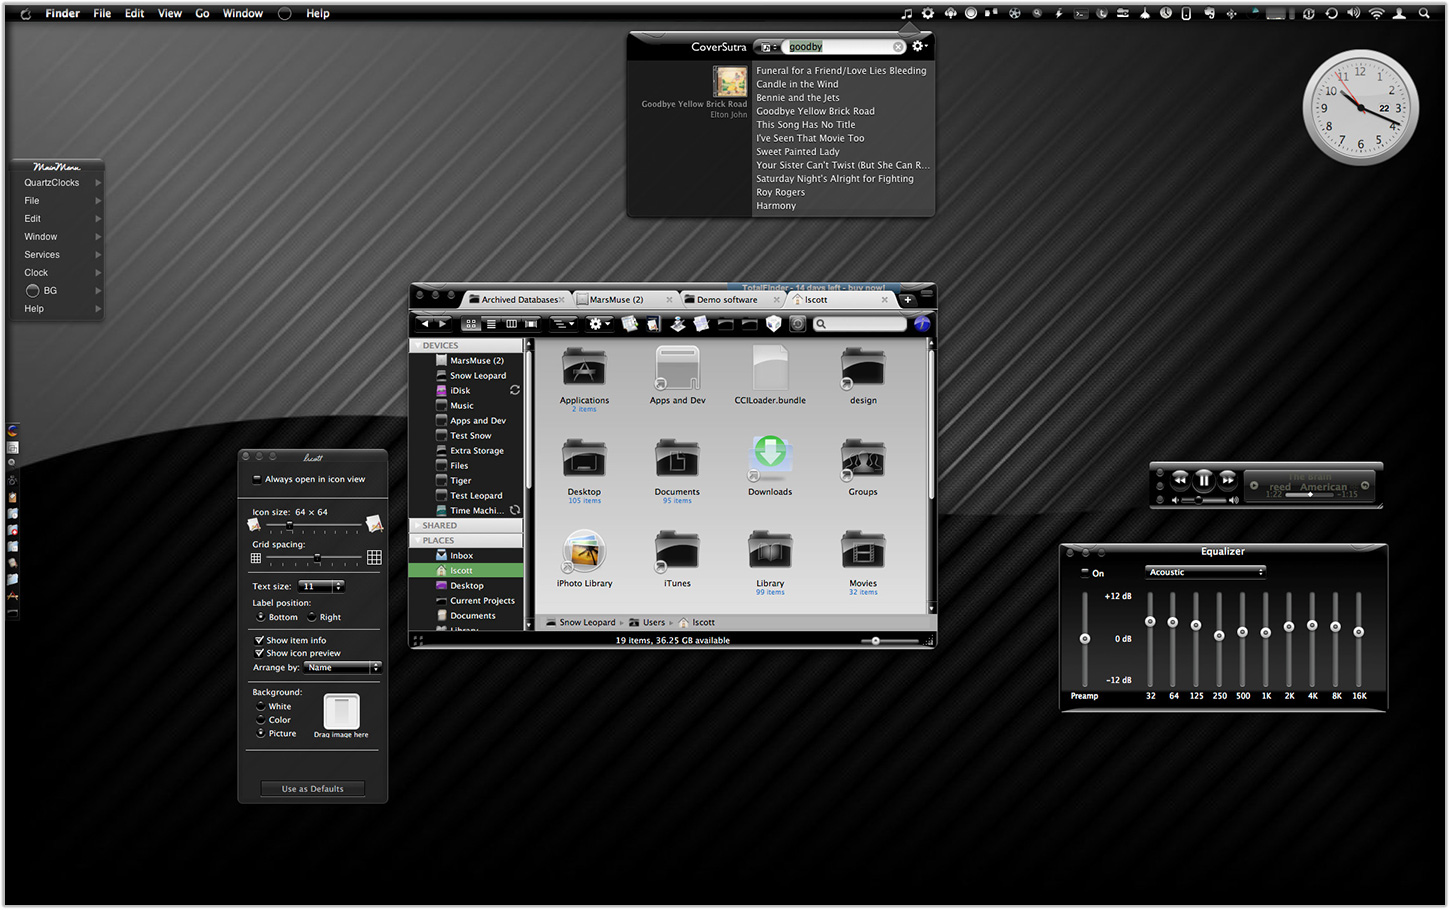Click repeat arrow icon in mini player display
Viewport: 1450px width, 910px height.
[1366, 486]
